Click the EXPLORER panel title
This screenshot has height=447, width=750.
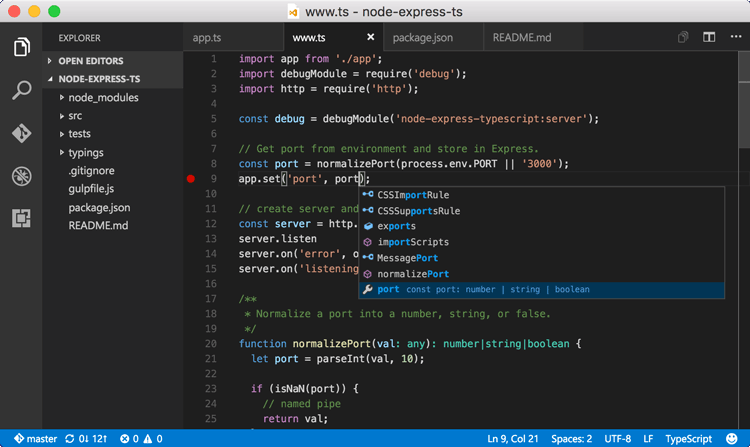click(x=79, y=38)
